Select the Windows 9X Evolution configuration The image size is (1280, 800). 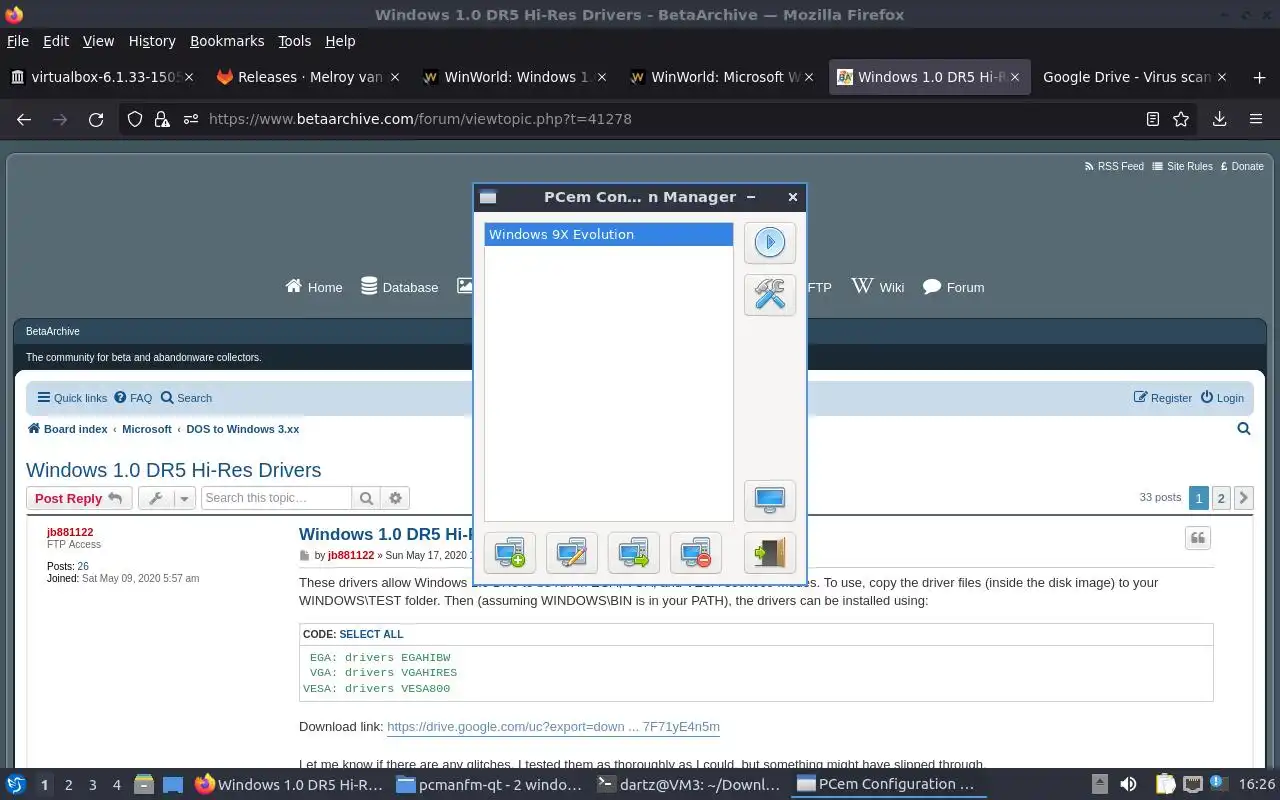608,234
